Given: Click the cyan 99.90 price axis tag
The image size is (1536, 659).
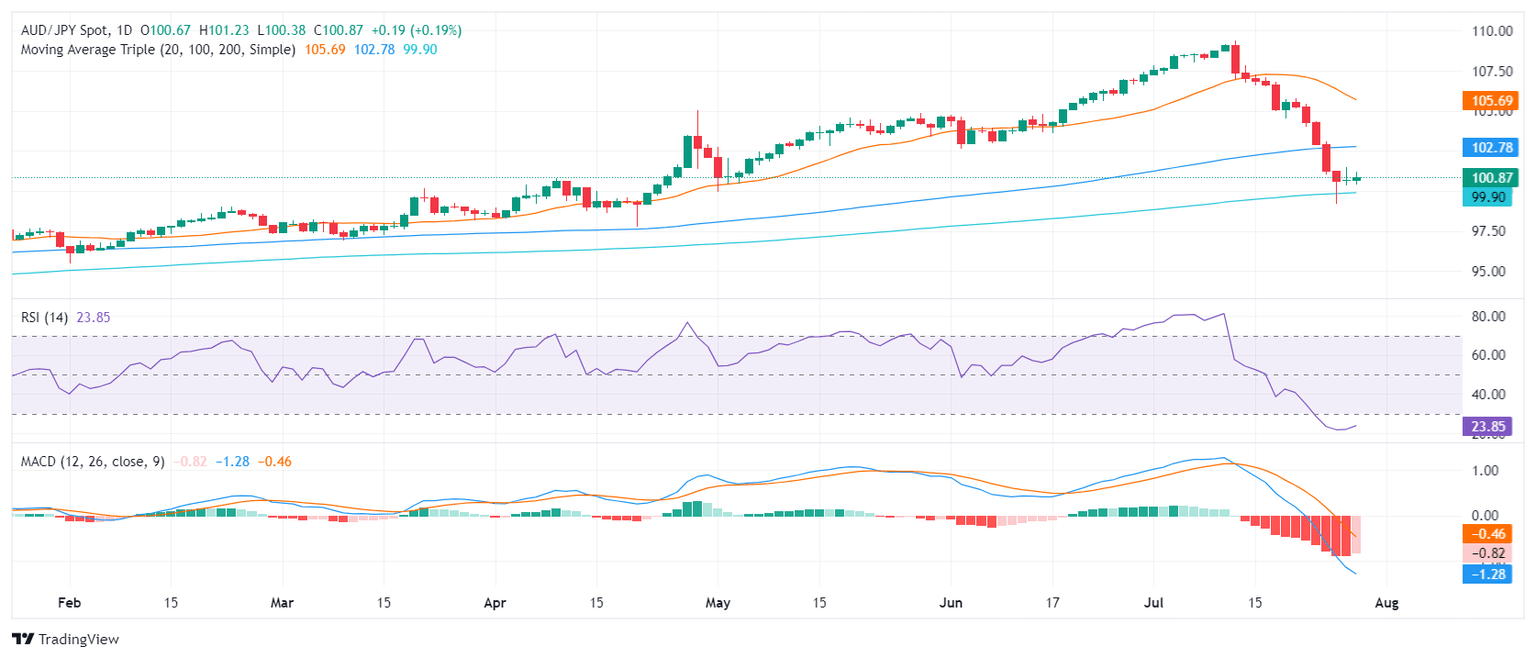Looking at the screenshot, I should click(x=1489, y=198).
